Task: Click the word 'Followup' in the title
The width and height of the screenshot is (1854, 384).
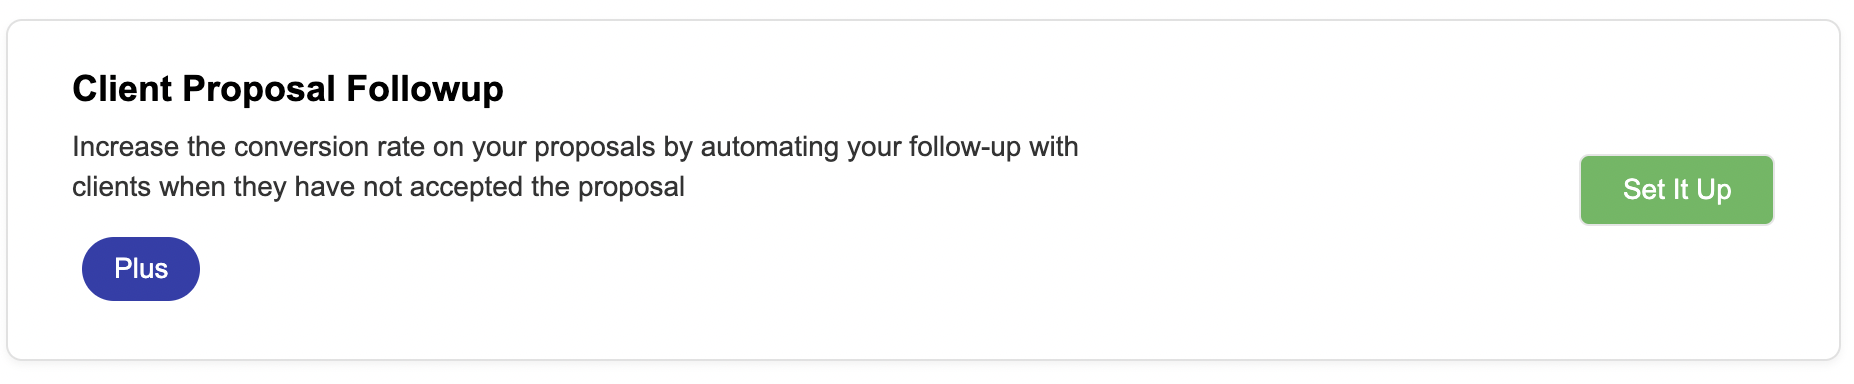Action: 425,89
